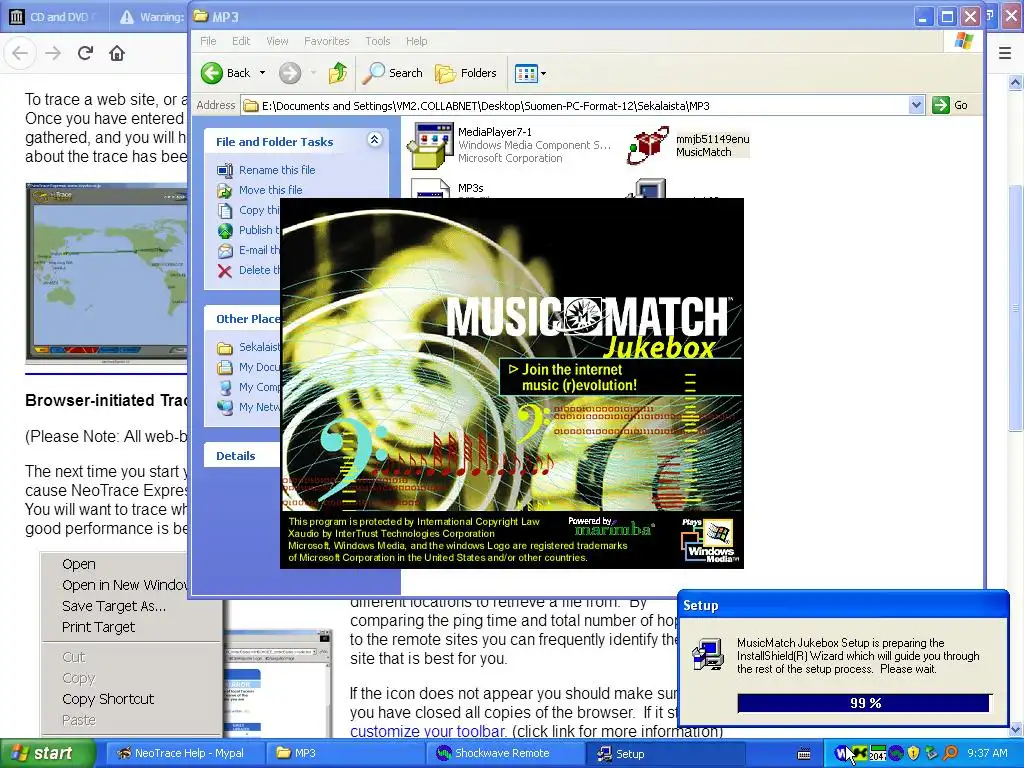Select the MP3s file icon

pos(431,188)
